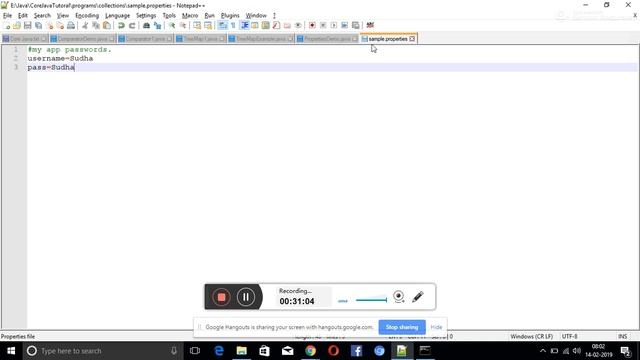Expand the system tray hidden icons

(543, 351)
